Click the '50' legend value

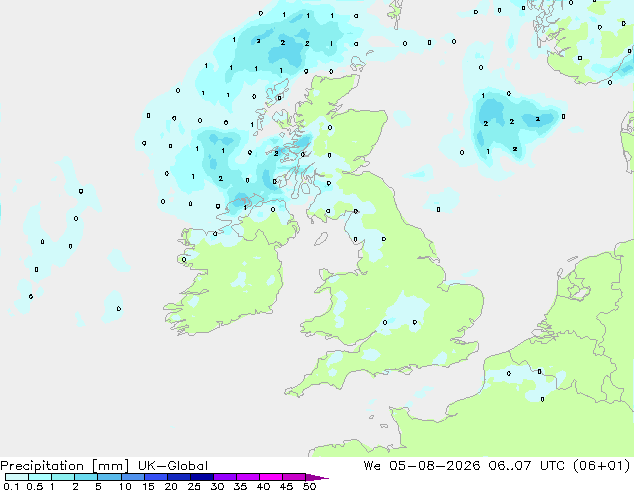coord(310,486)
